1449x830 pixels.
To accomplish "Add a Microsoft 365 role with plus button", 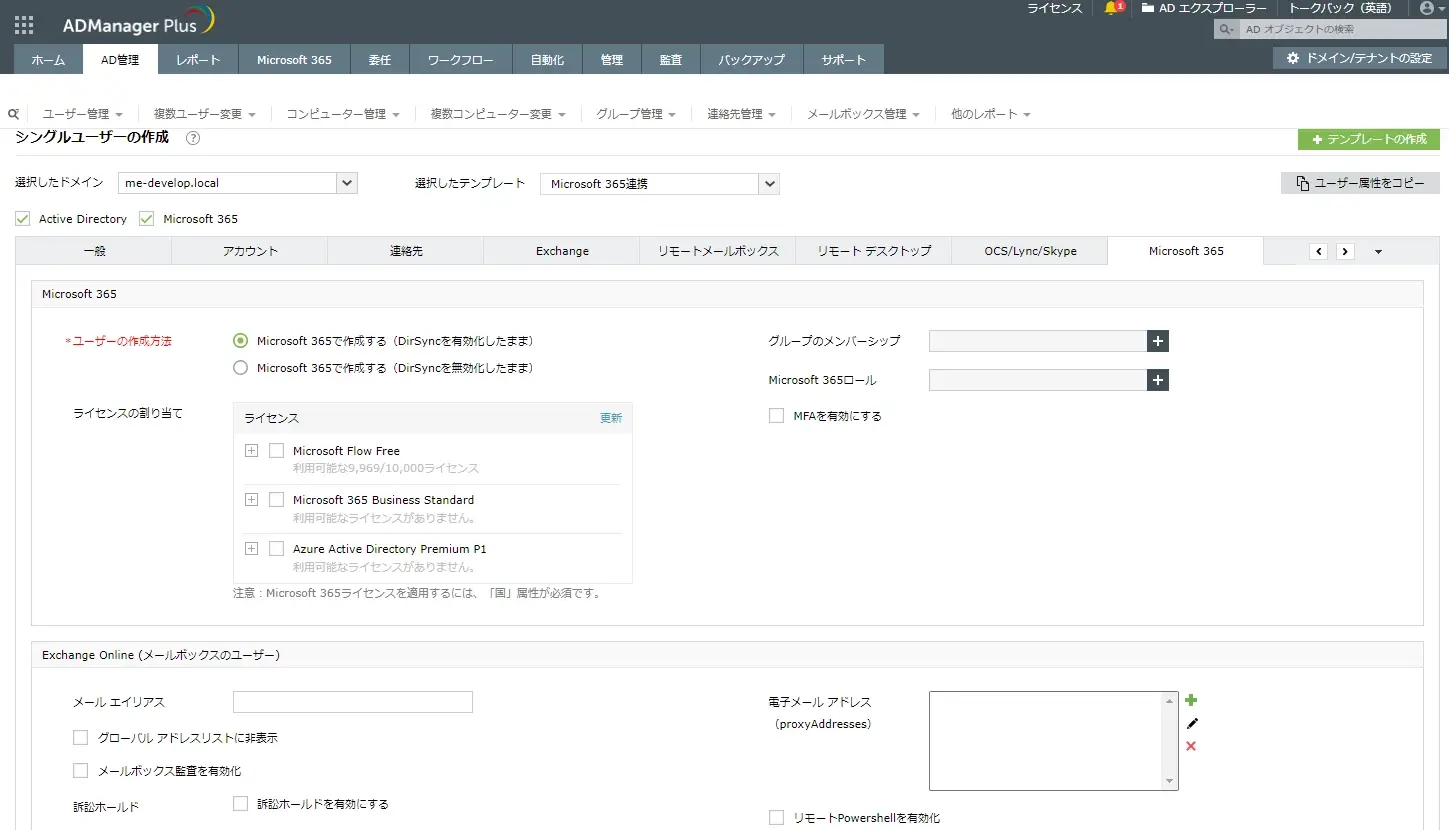I will point(1158,380).
